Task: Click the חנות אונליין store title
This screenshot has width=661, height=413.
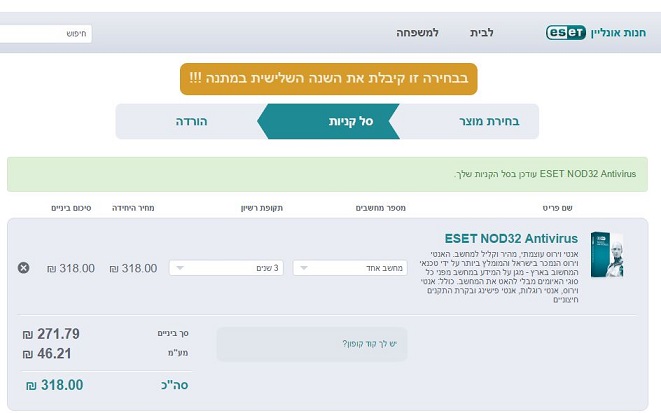Action: [627, 33]
